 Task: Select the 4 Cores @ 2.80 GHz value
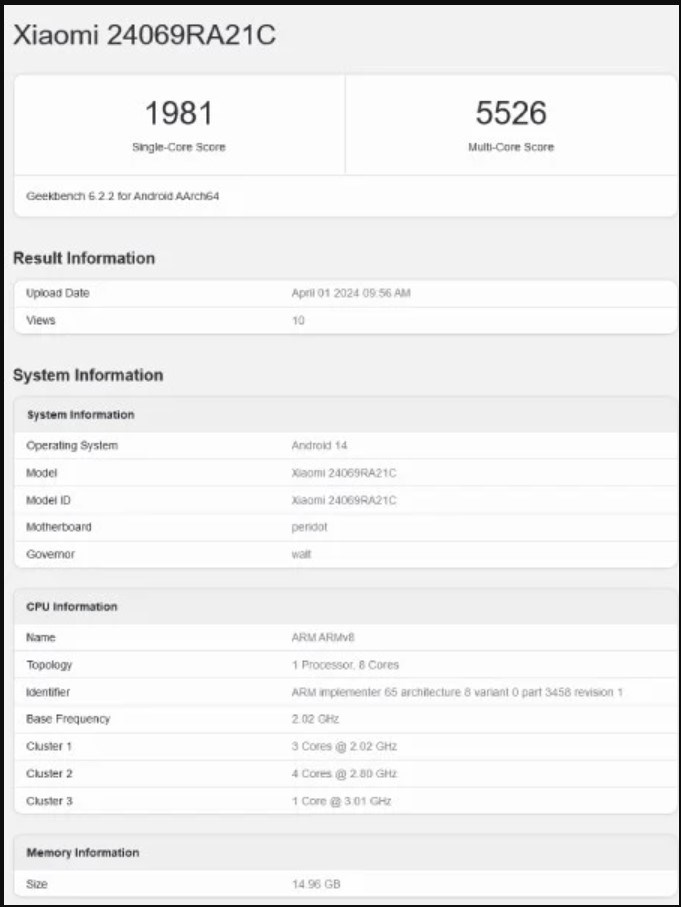344,773
